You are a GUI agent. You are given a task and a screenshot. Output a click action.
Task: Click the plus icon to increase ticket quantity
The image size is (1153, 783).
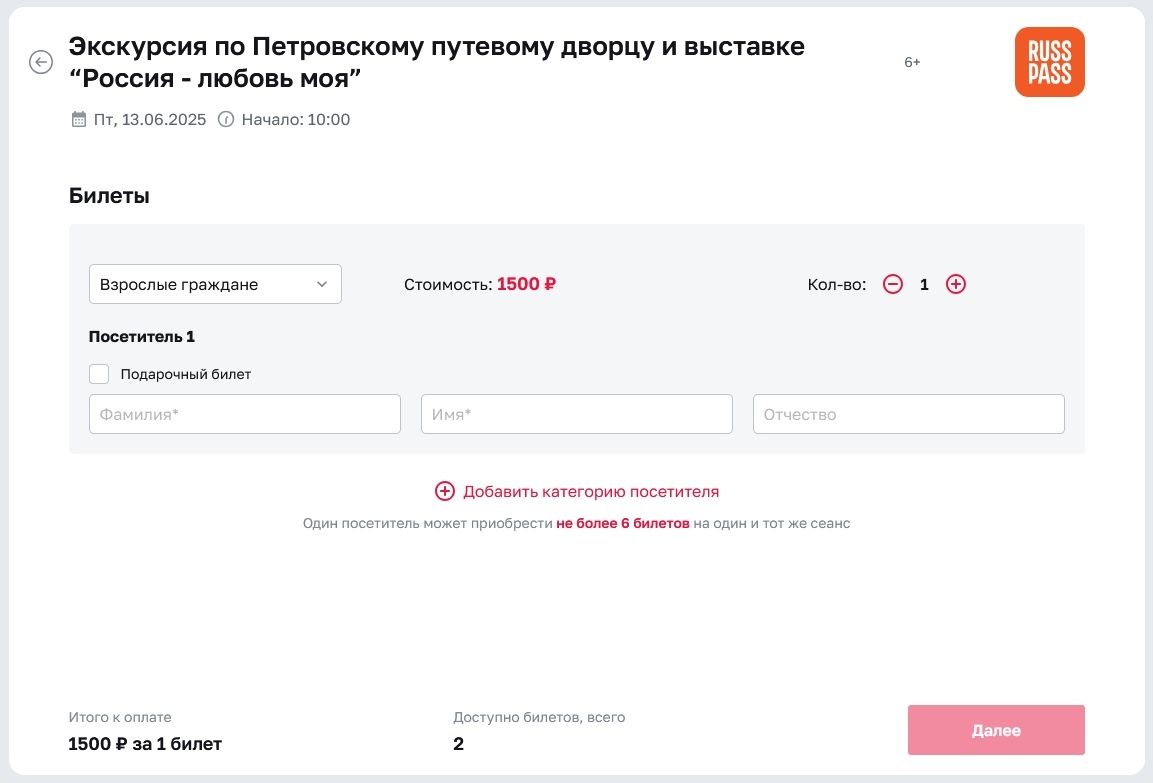pos(956,284)
